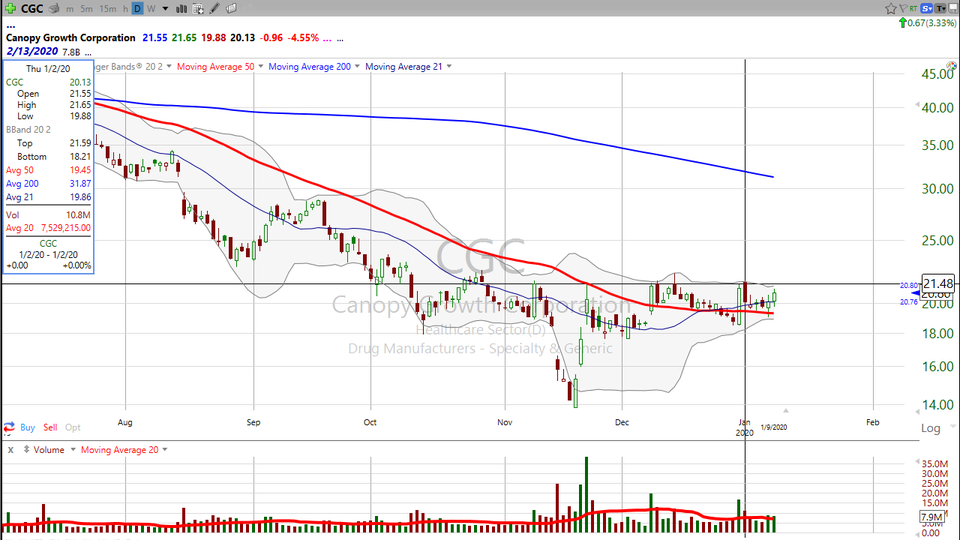Switch to hourly time frame
960x540 pixels.
(x=125, y=9)
